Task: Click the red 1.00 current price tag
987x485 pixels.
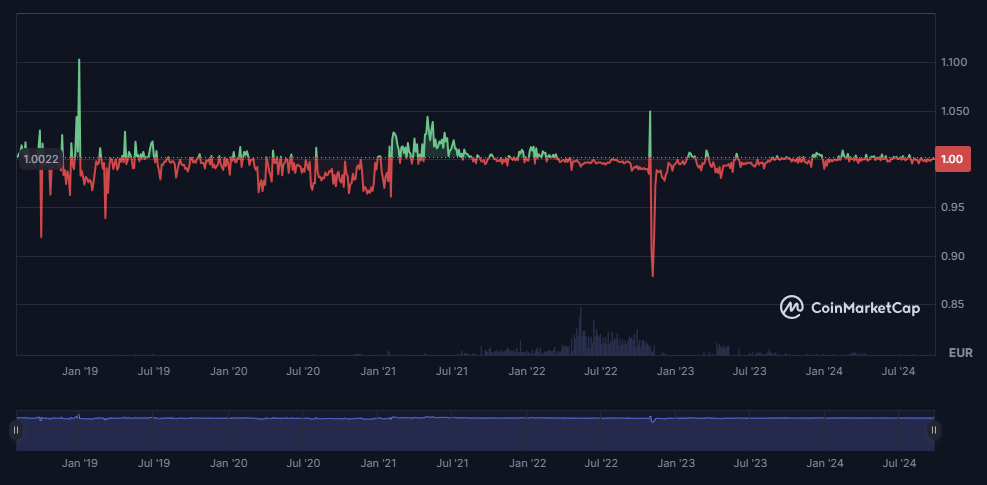Action: (x=953, y=159)
